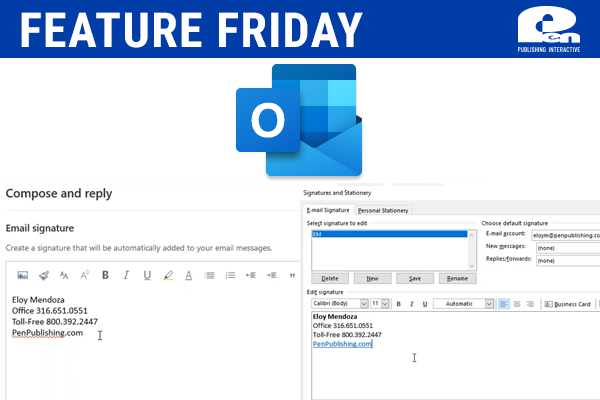Viewport: 600px width, 400px height.
Task: Apply numbered list formatting
Action: (x=230, y=275)
